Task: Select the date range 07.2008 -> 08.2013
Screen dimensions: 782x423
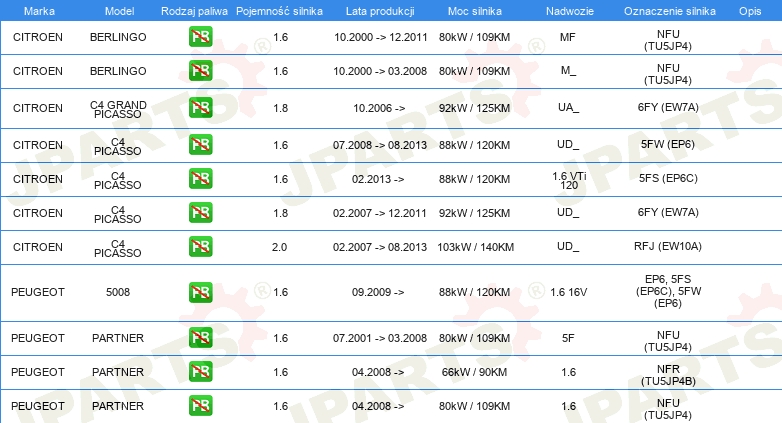Action: click(380, 145)
